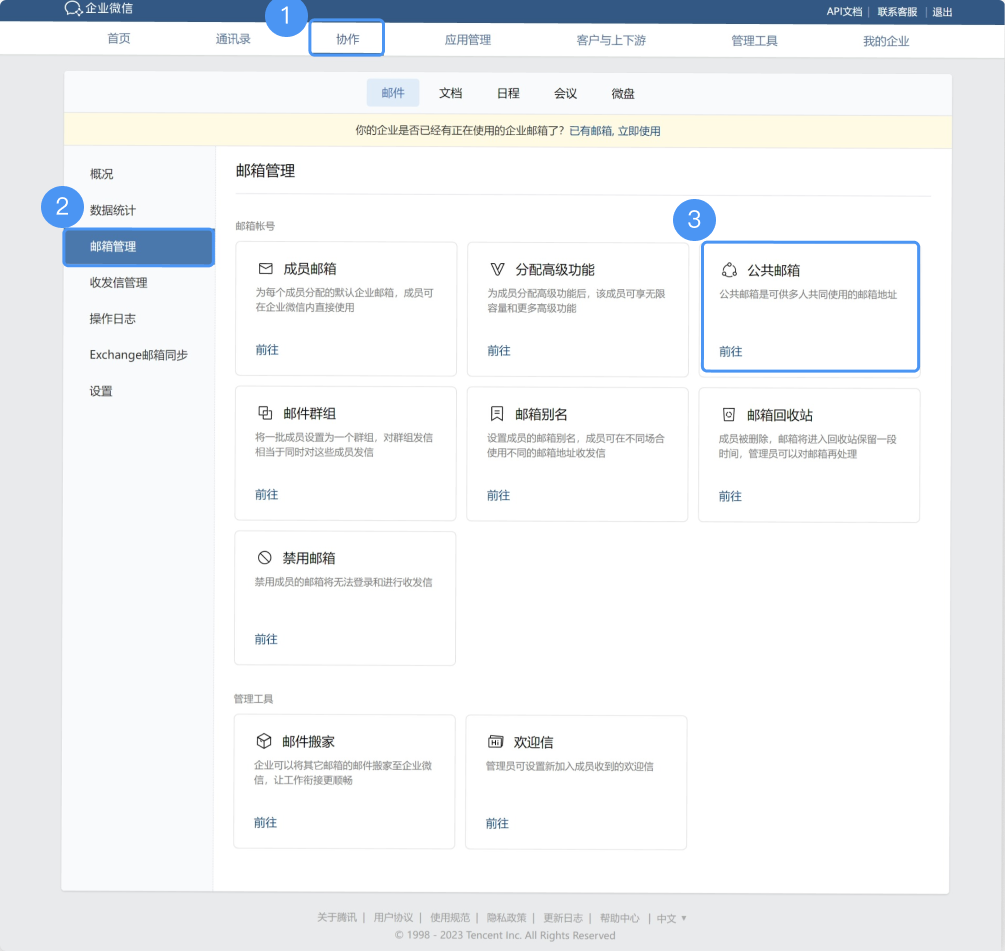Screen dimensions: 1005x951
Task: Select the 邮件 sub-tab
Action: click(393, 93)
